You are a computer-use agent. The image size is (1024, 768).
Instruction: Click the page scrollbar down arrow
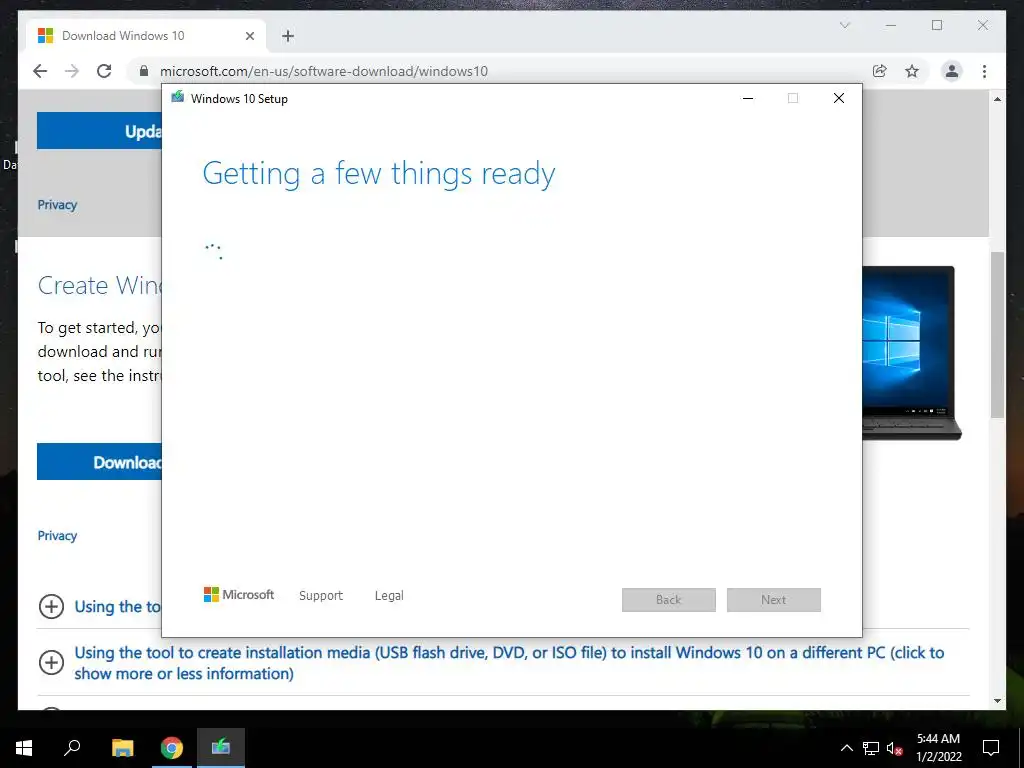[997, 701]
